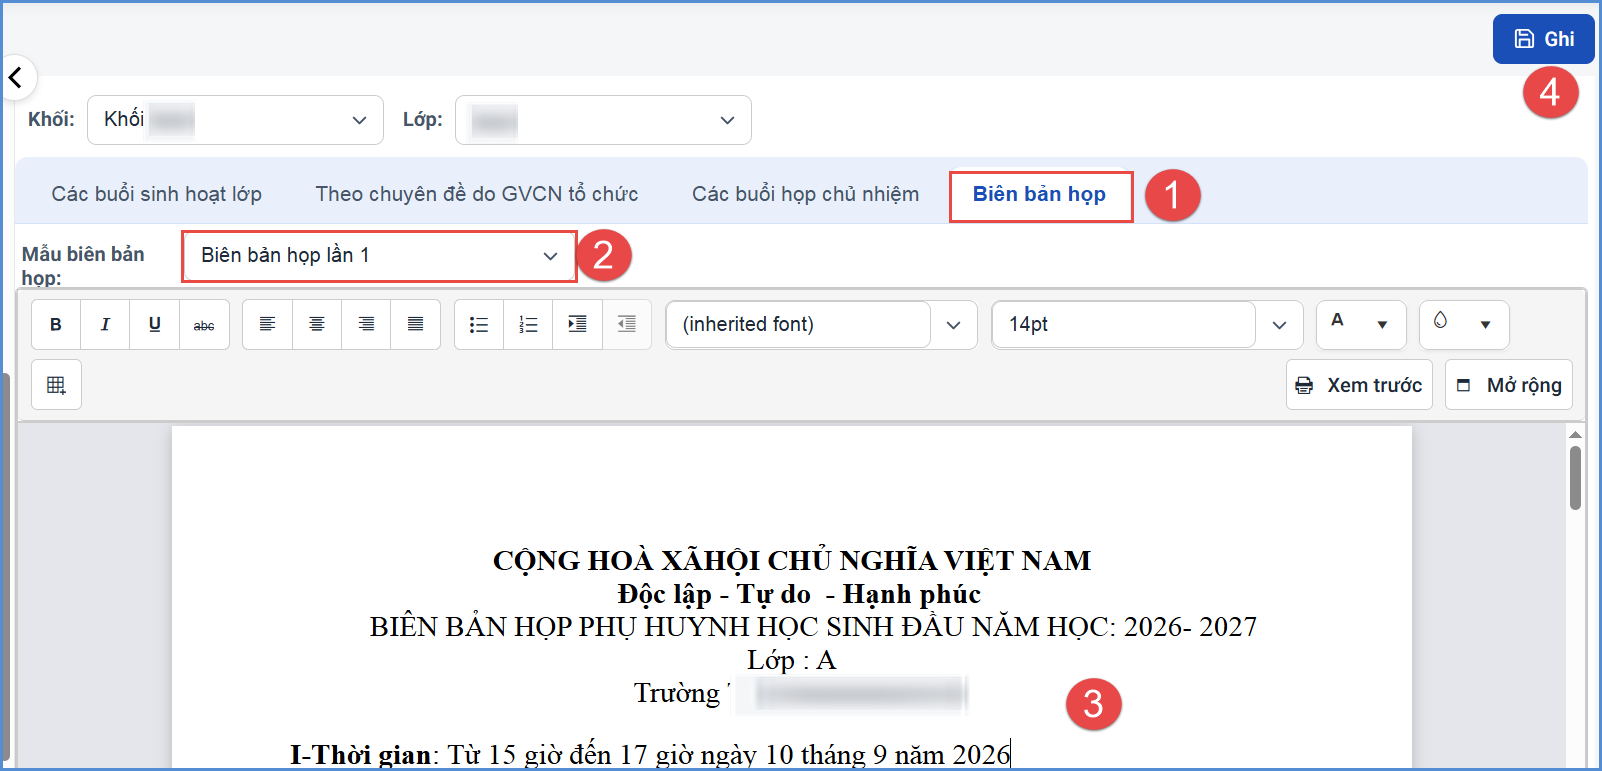This screenshot has height=771, width=1602.
Task: Expand the Mẫu biên bản họp dropdown
Action: click(379, 256)
